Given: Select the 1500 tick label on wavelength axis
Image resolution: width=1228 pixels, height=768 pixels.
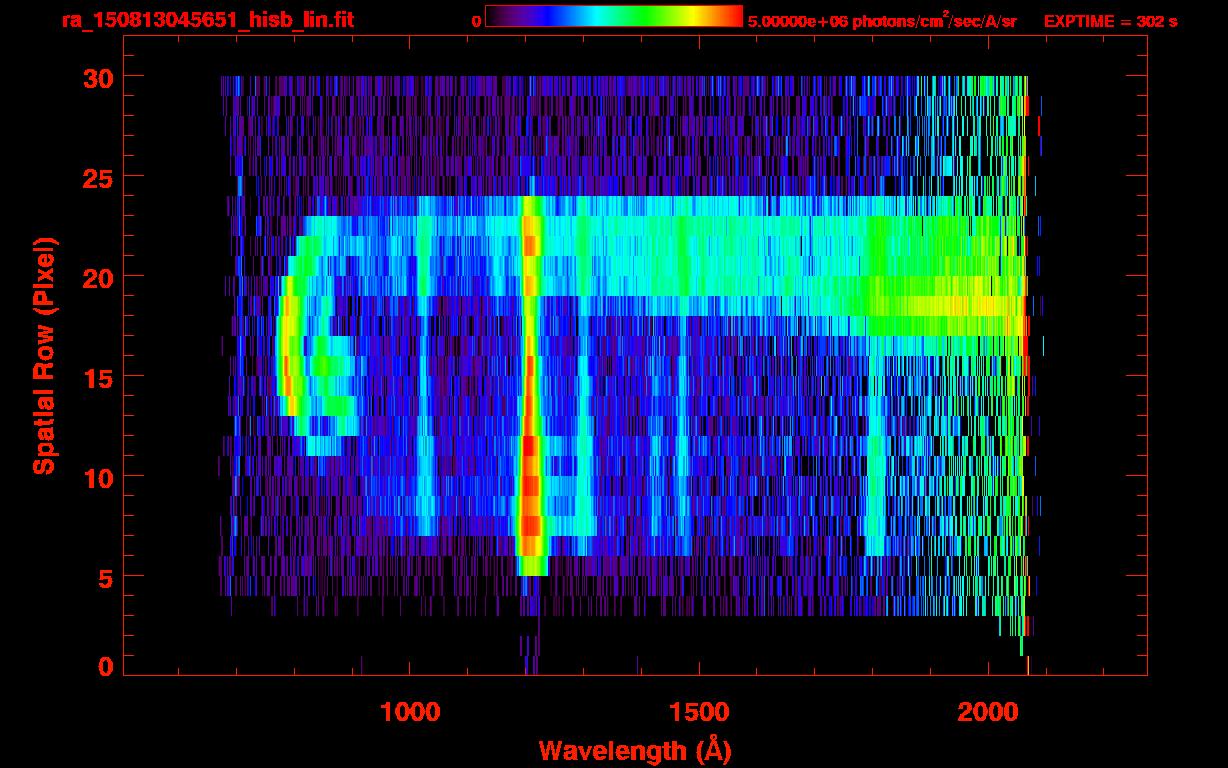Looking at the screenshot, I should pyautogui.click(x=698, y=711).
